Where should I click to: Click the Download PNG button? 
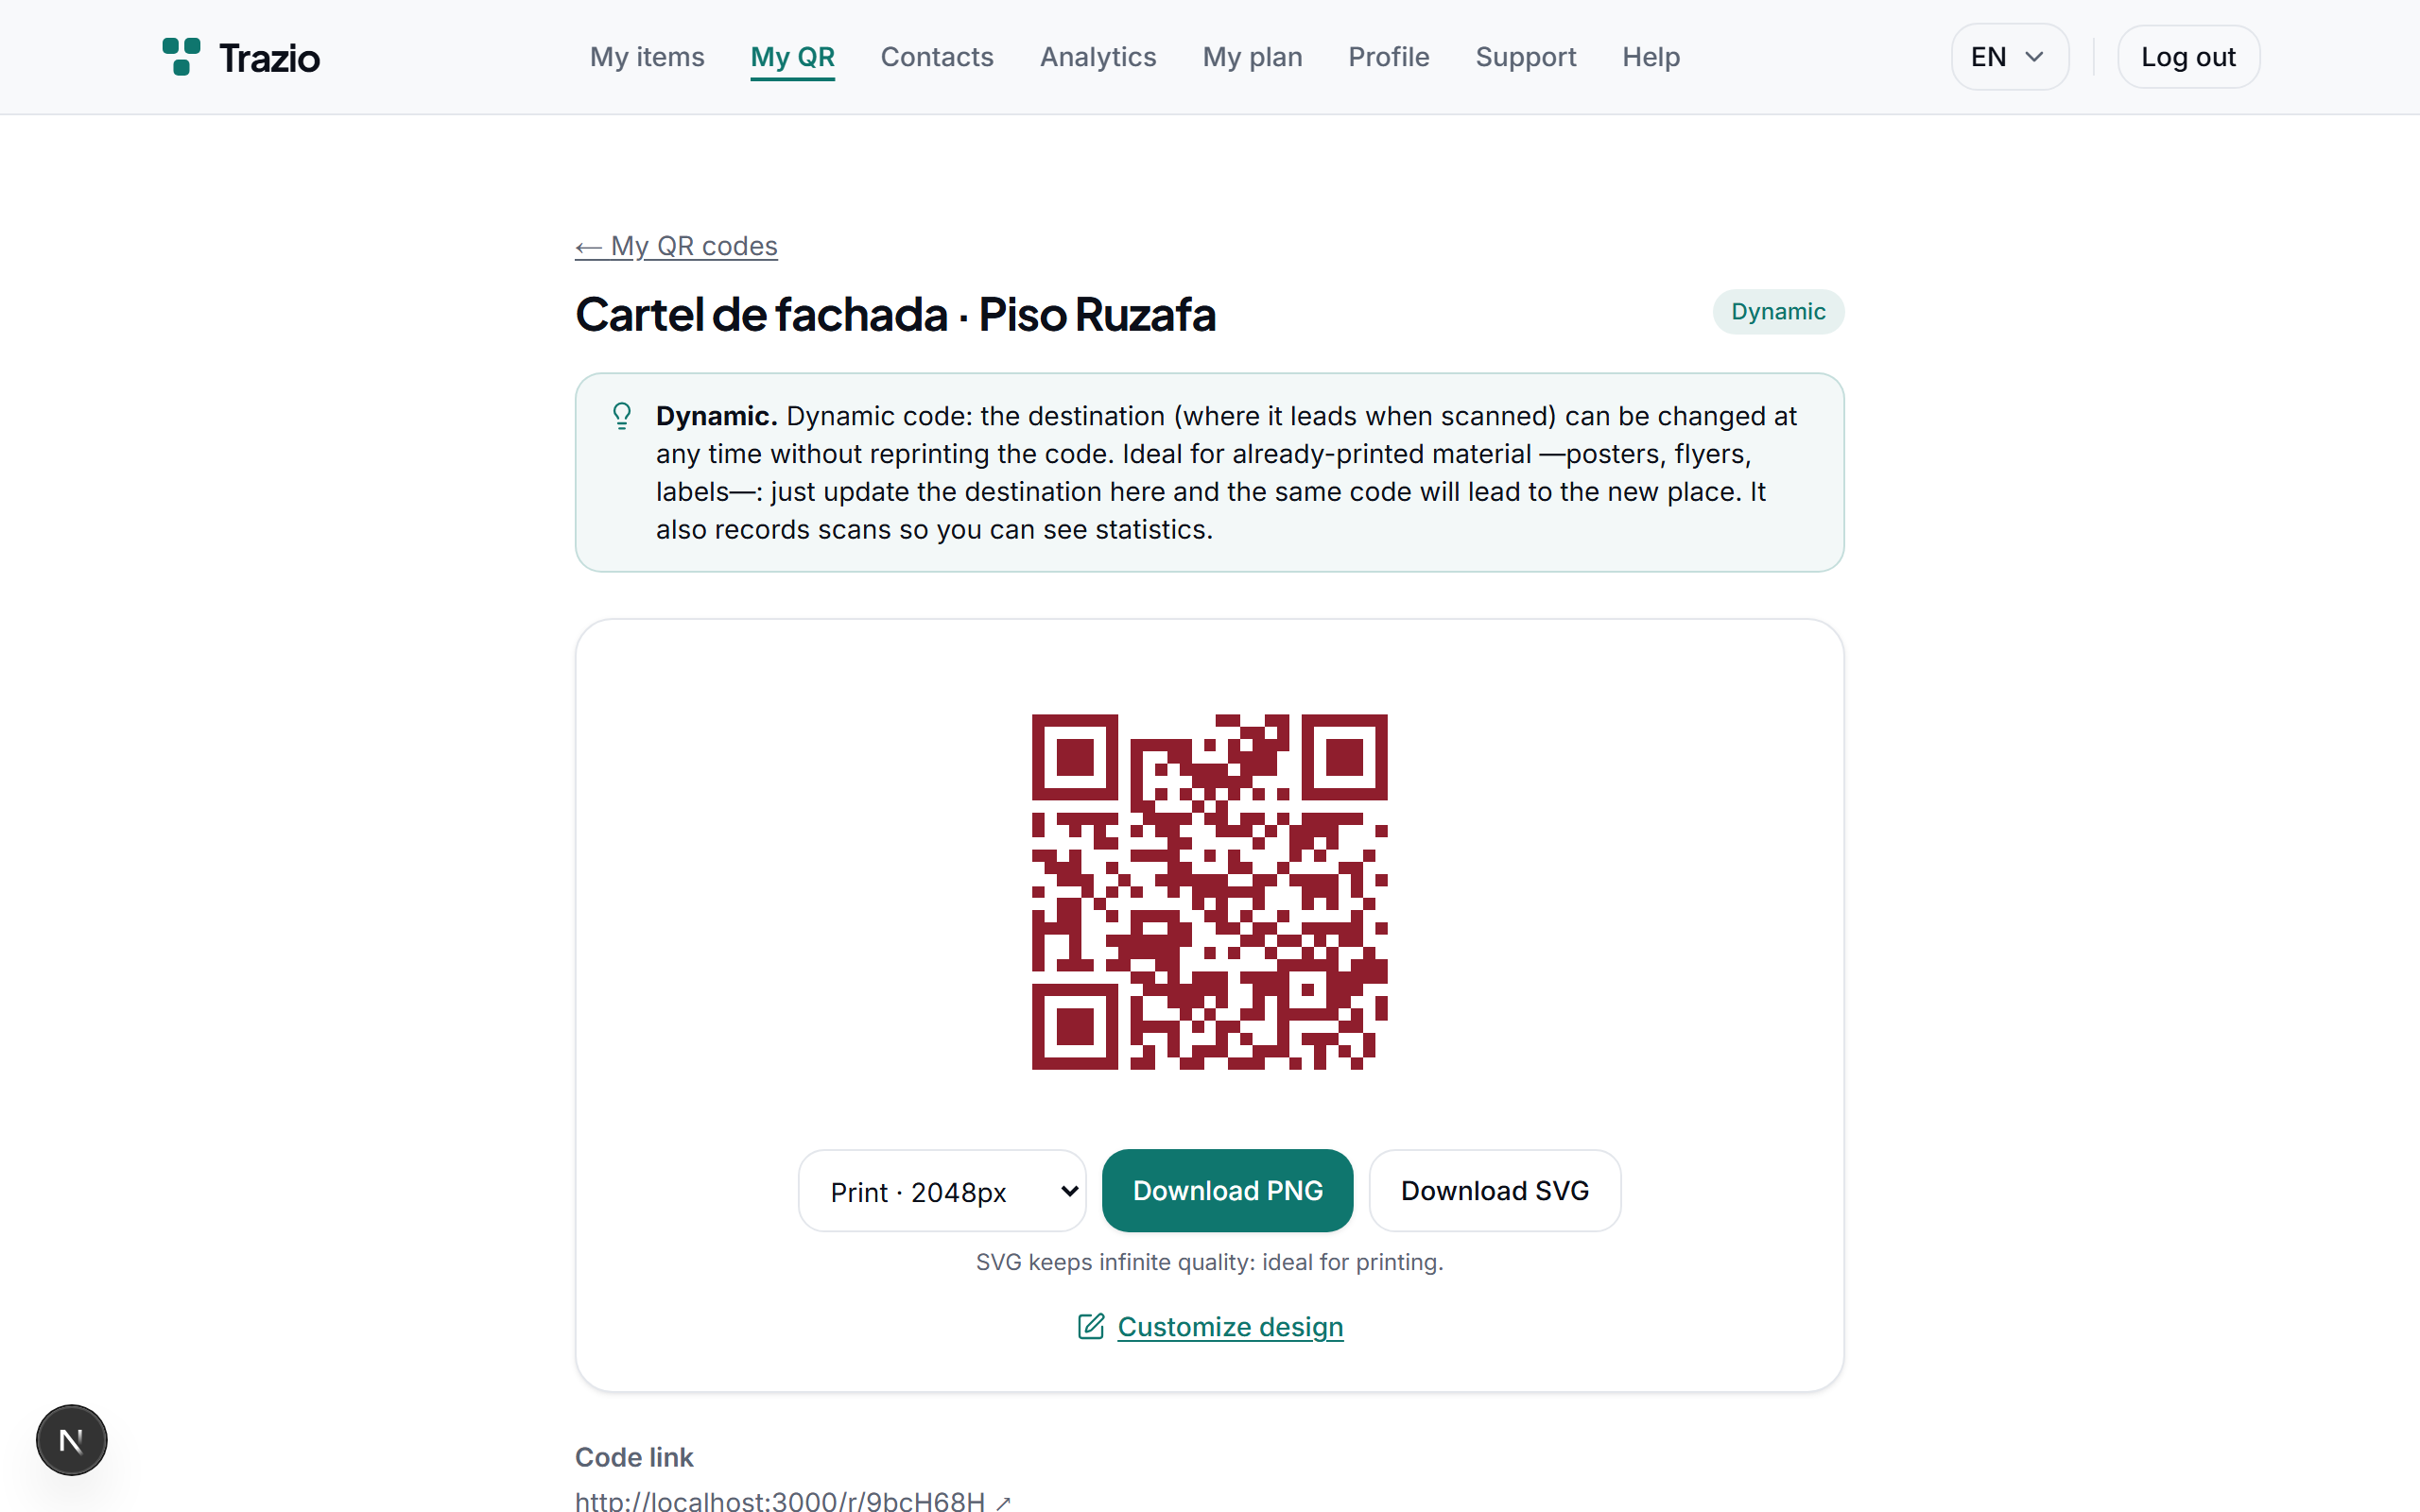(x=1227, y=1190)
